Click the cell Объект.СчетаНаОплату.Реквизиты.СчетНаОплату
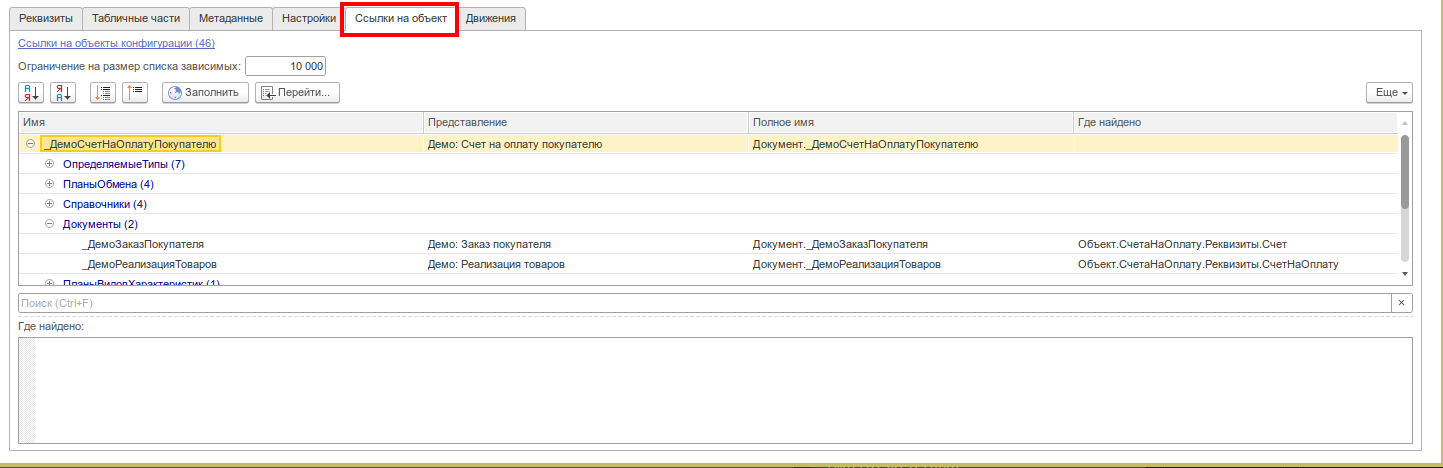The image size is (1443, 468). [1236, 264]
